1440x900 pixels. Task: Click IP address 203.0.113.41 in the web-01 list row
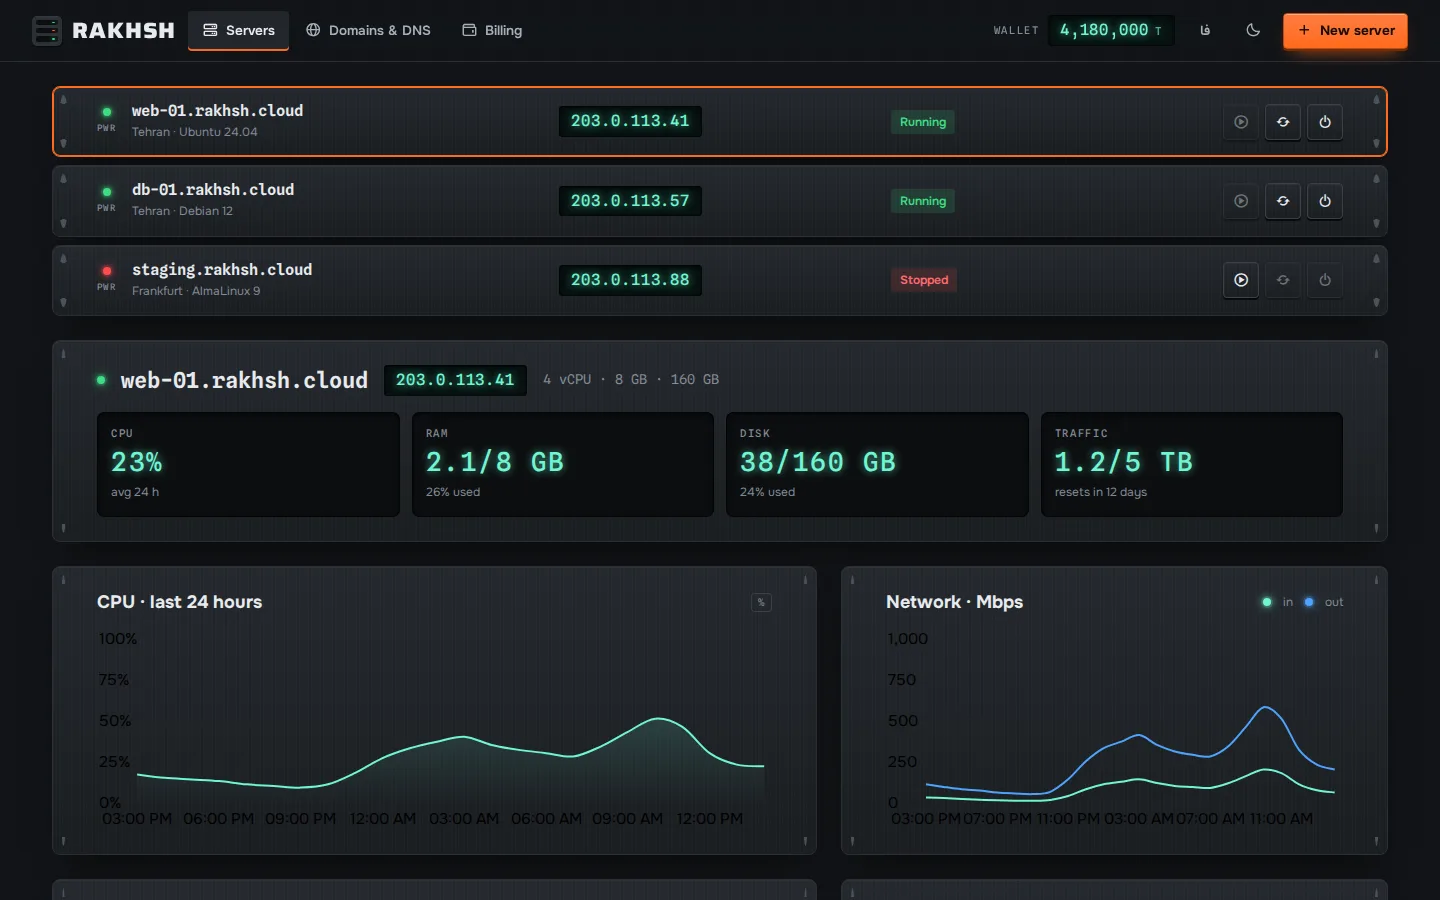coord(630,121)
